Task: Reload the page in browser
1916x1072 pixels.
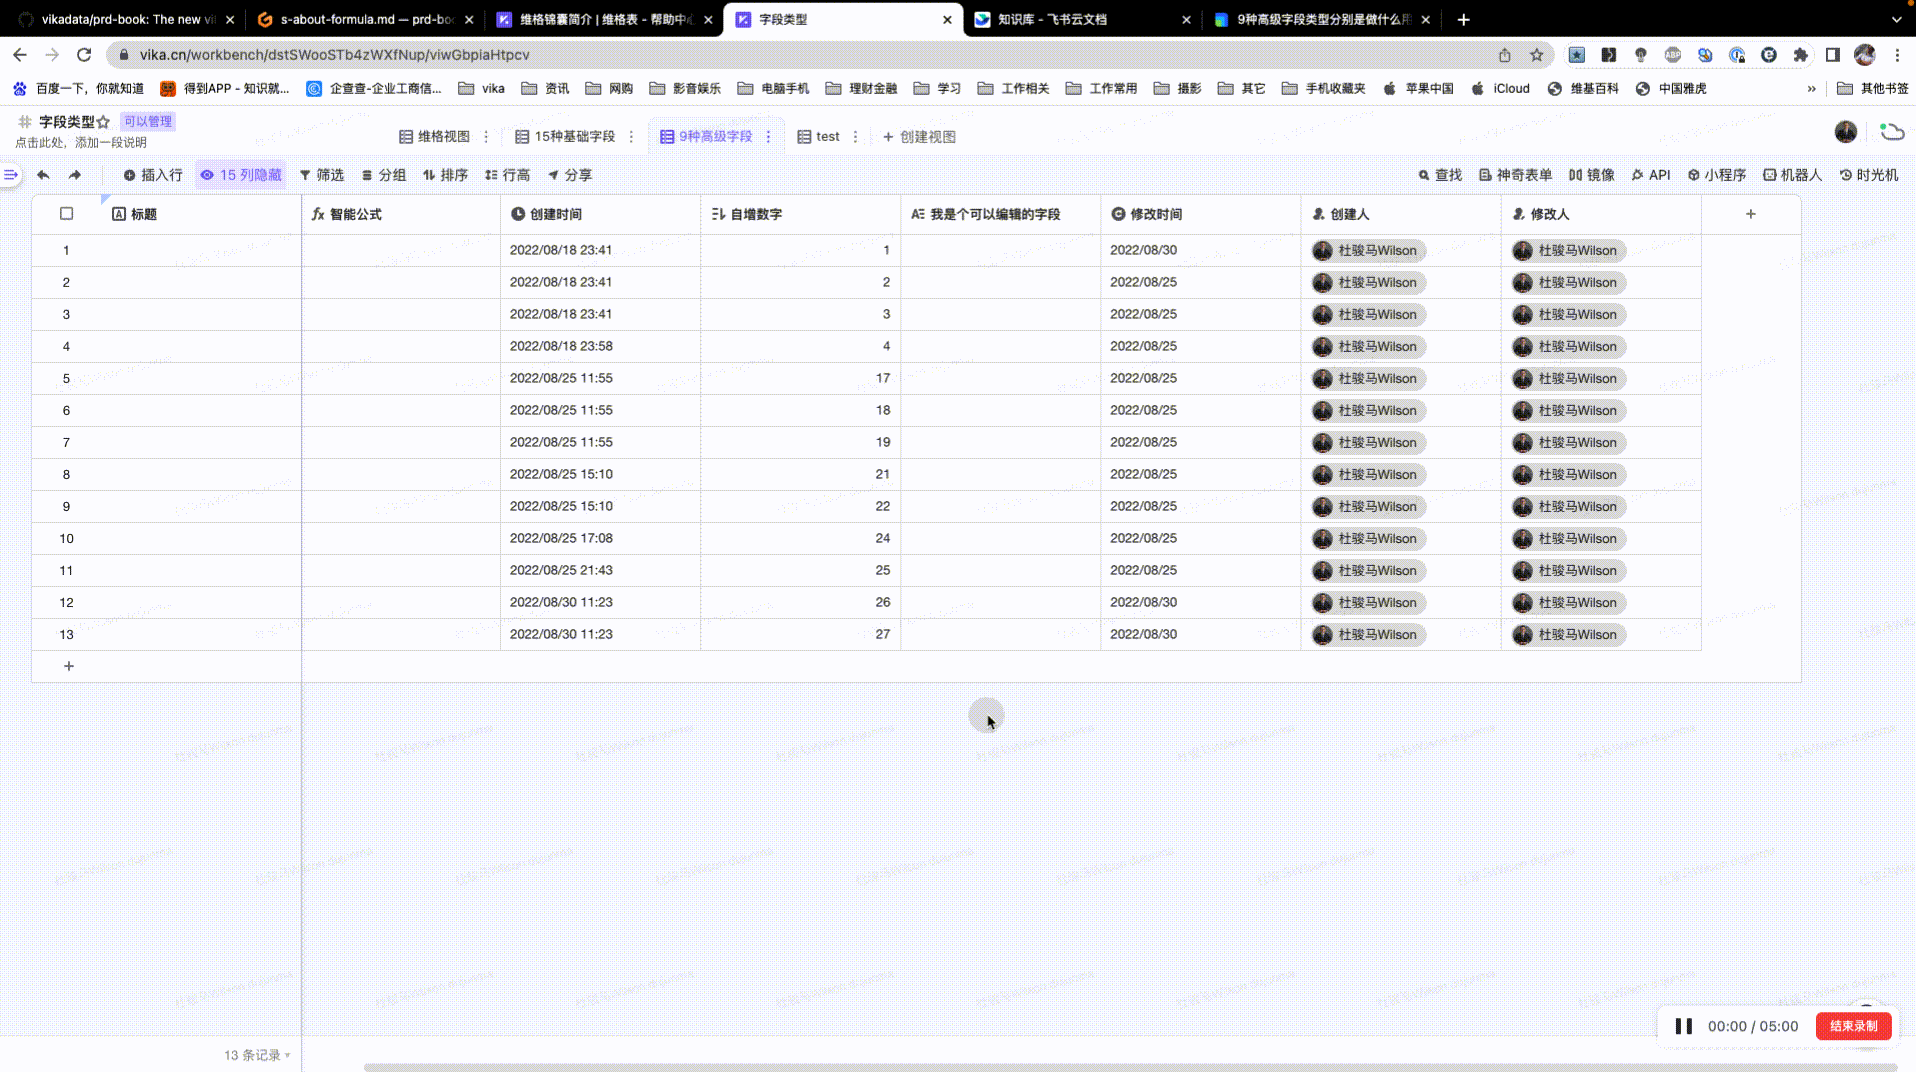Action: pos(84,55)
